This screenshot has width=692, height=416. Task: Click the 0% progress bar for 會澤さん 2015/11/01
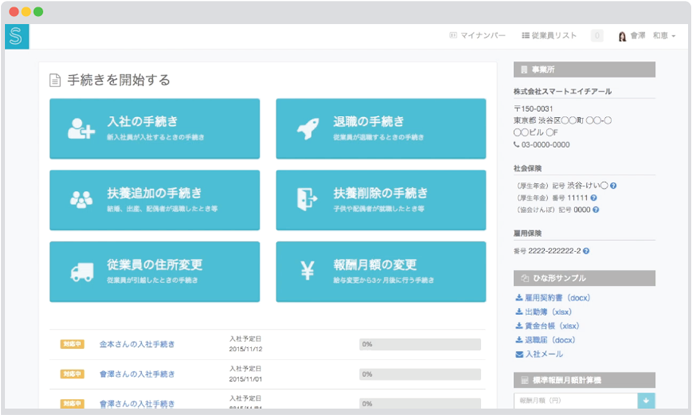[x=420, y=374]
